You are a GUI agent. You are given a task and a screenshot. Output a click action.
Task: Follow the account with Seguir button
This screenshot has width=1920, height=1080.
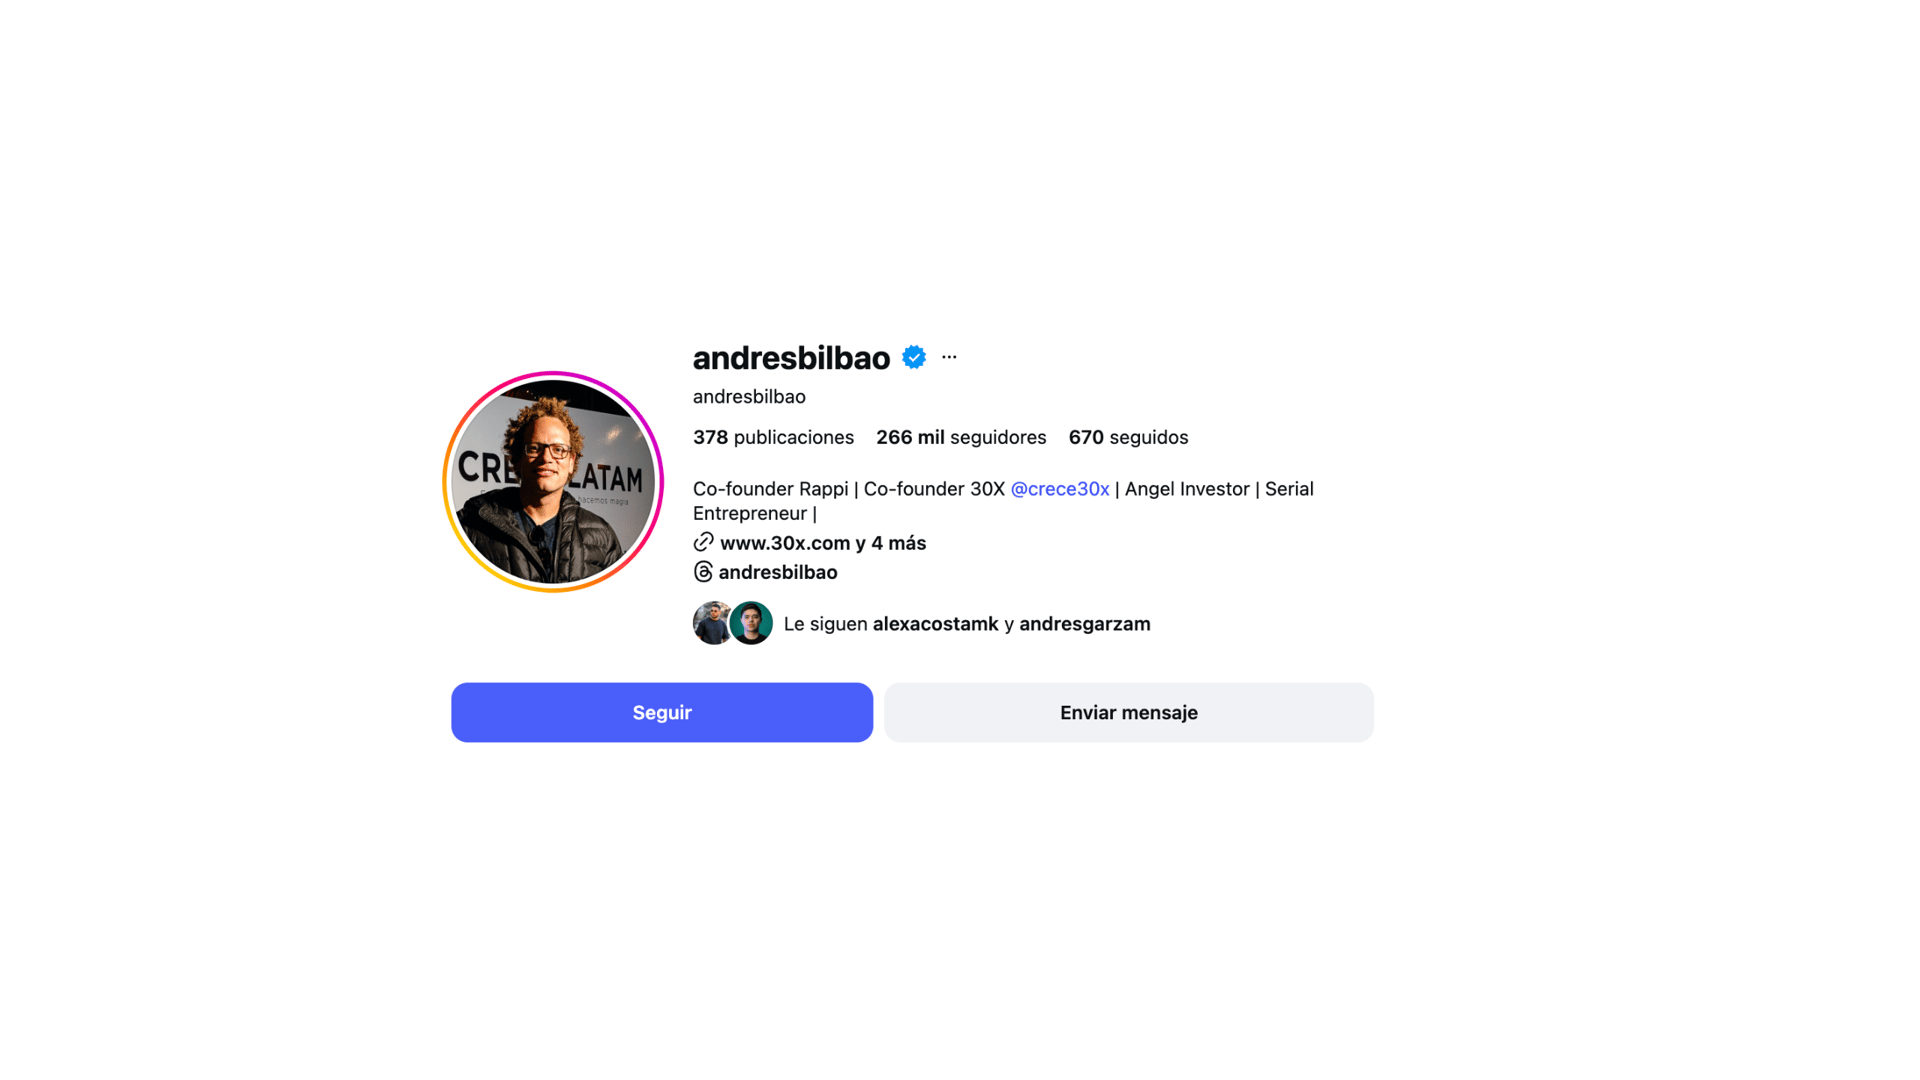click(662, 712)
